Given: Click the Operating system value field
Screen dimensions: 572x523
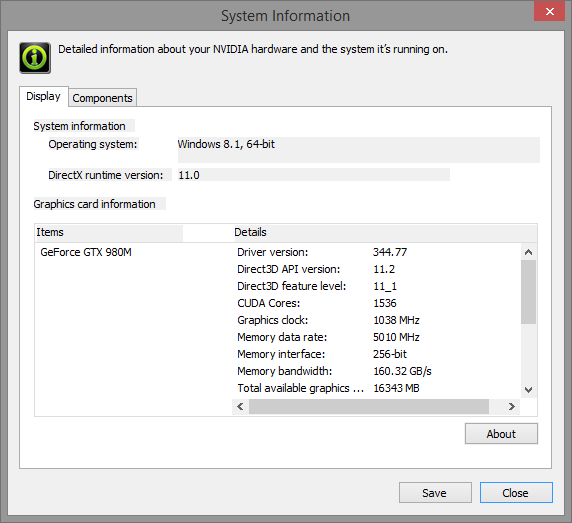Looking at the screenshot, I should [359, 150].
